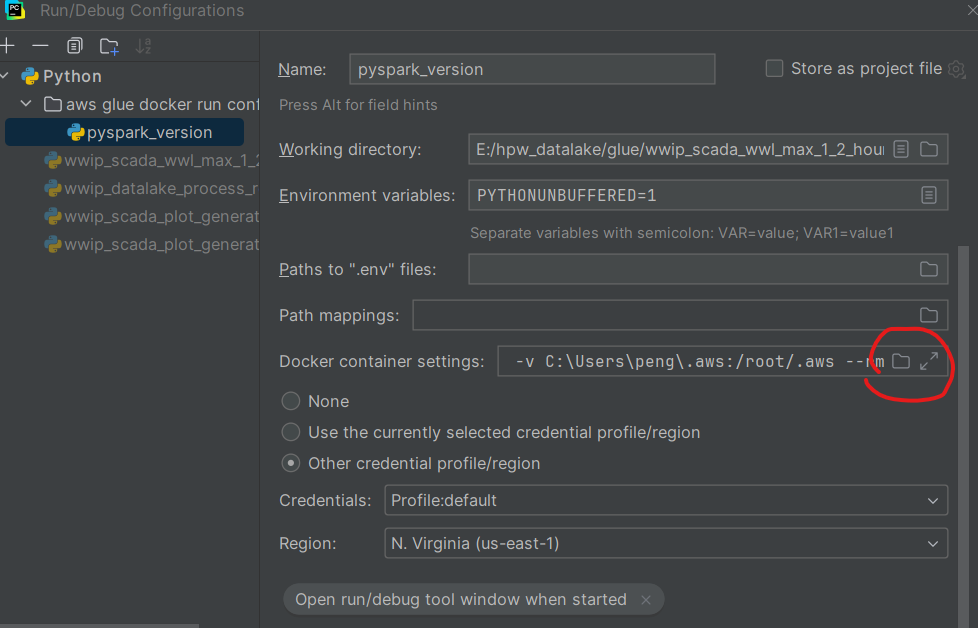Add a new run configuration

(8, 45)
